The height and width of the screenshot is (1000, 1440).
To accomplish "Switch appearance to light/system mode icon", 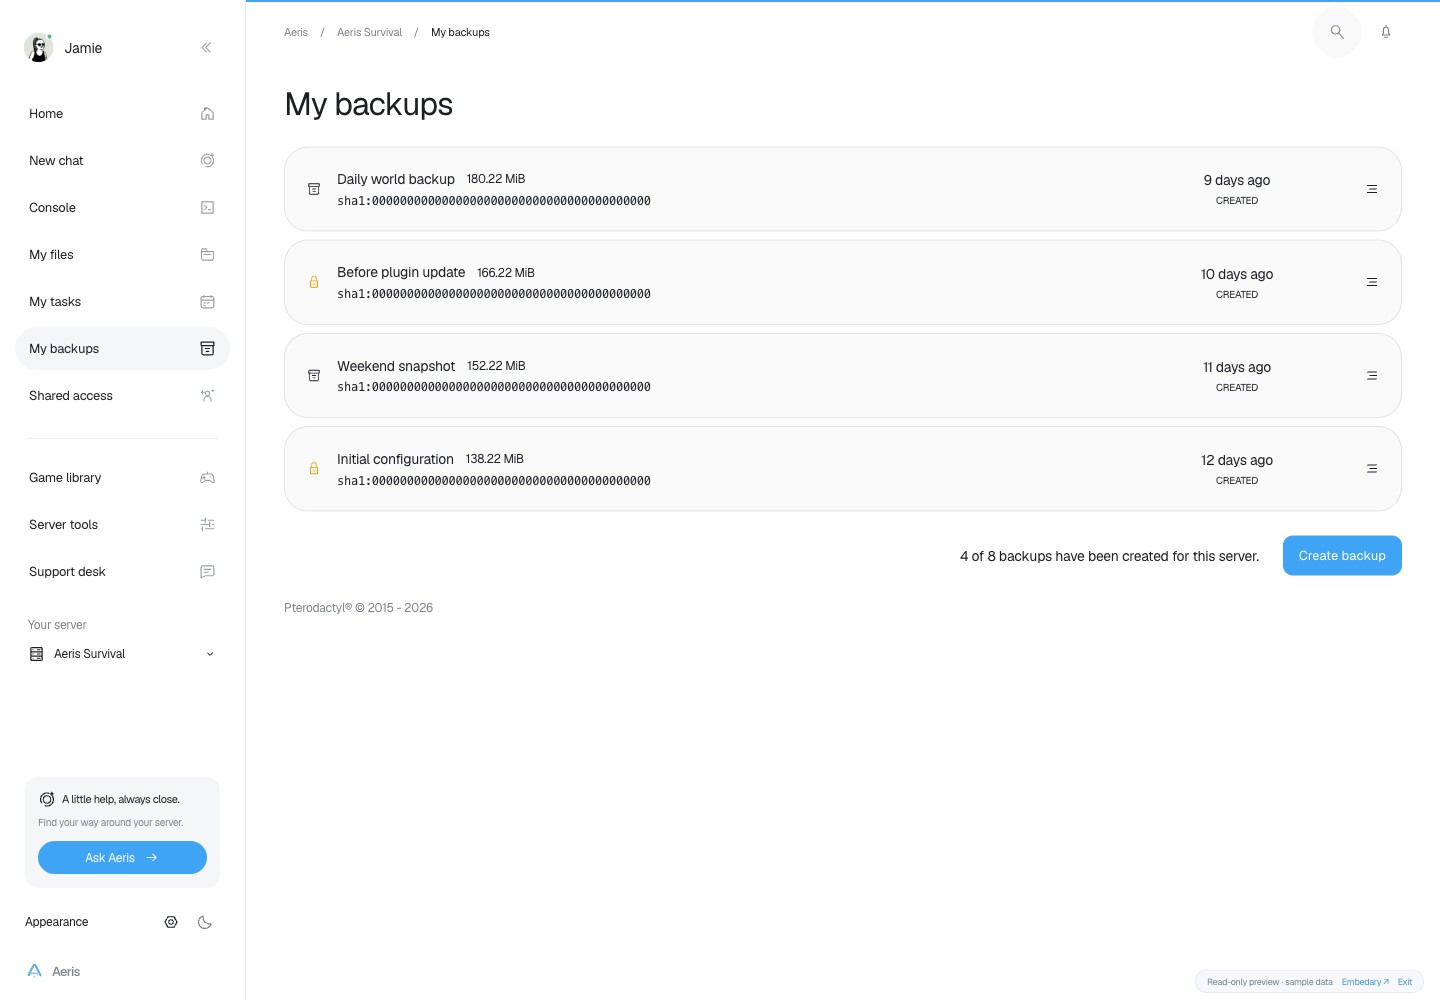I will pyautogui.click(x=171, y=922).
